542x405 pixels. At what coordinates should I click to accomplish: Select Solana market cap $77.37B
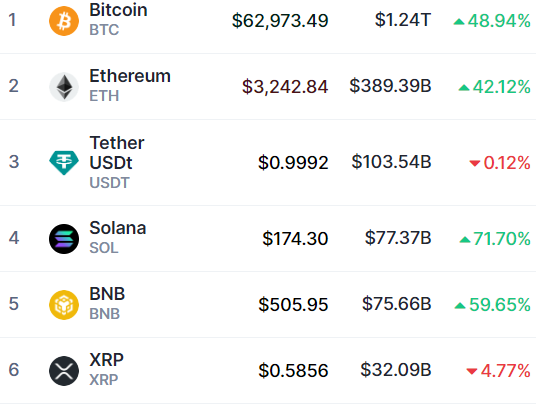[x=398, y=238]
